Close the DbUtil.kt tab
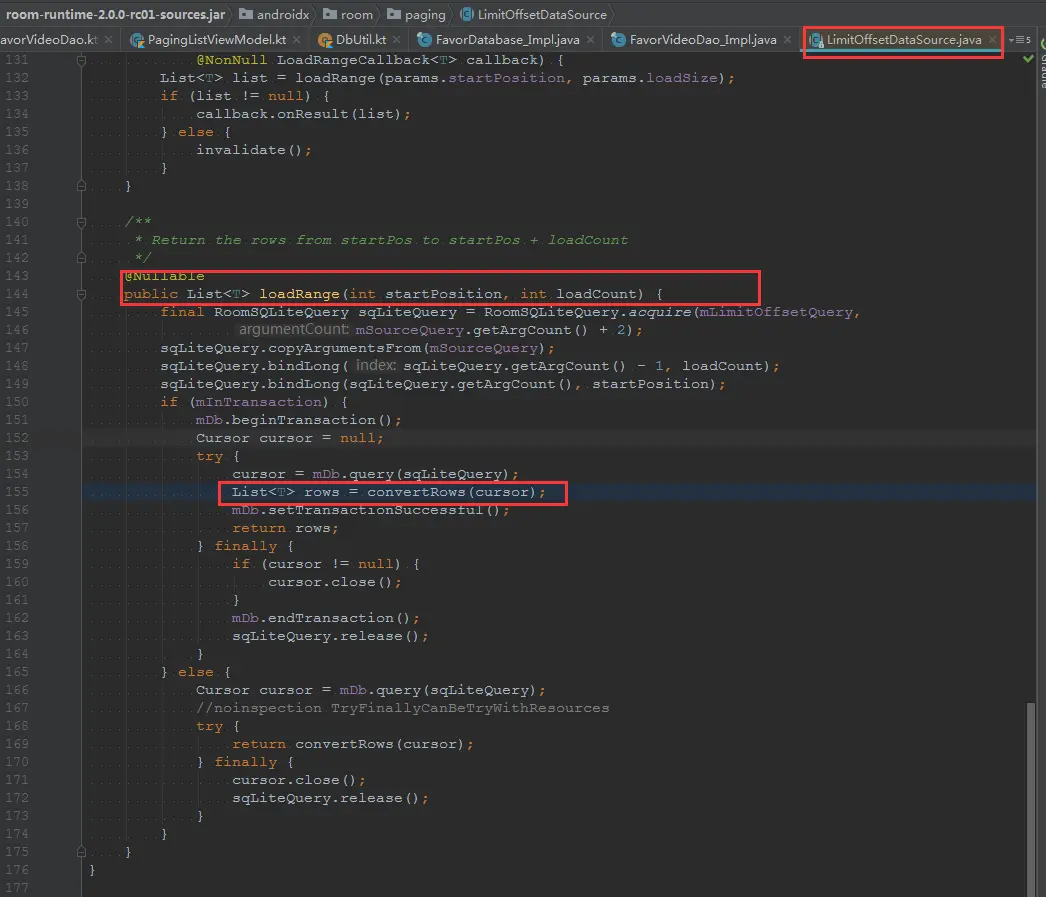Image resolution: width=1046 pixels, height=897 pixels. coord(396,40)
